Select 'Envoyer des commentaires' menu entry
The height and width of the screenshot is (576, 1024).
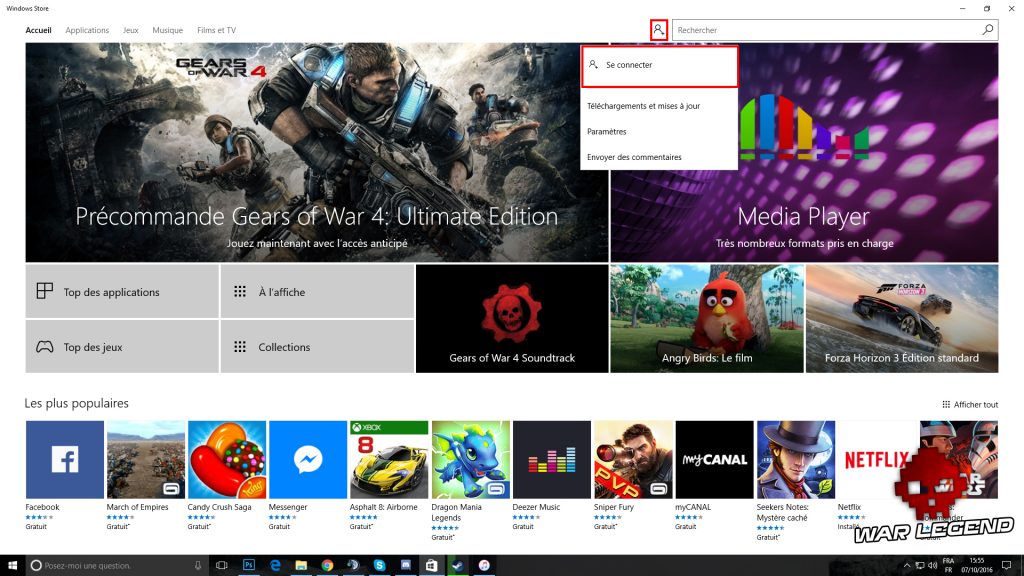coord(634,157)
